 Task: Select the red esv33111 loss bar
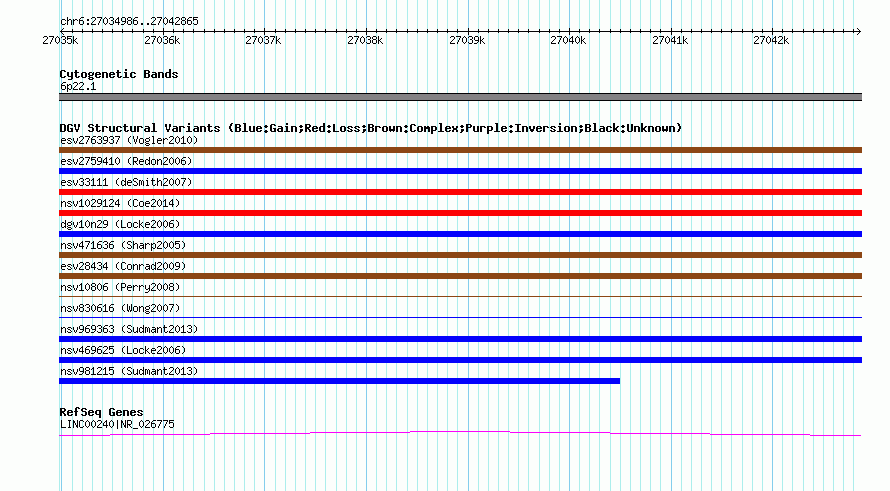[x=460, y=192]
